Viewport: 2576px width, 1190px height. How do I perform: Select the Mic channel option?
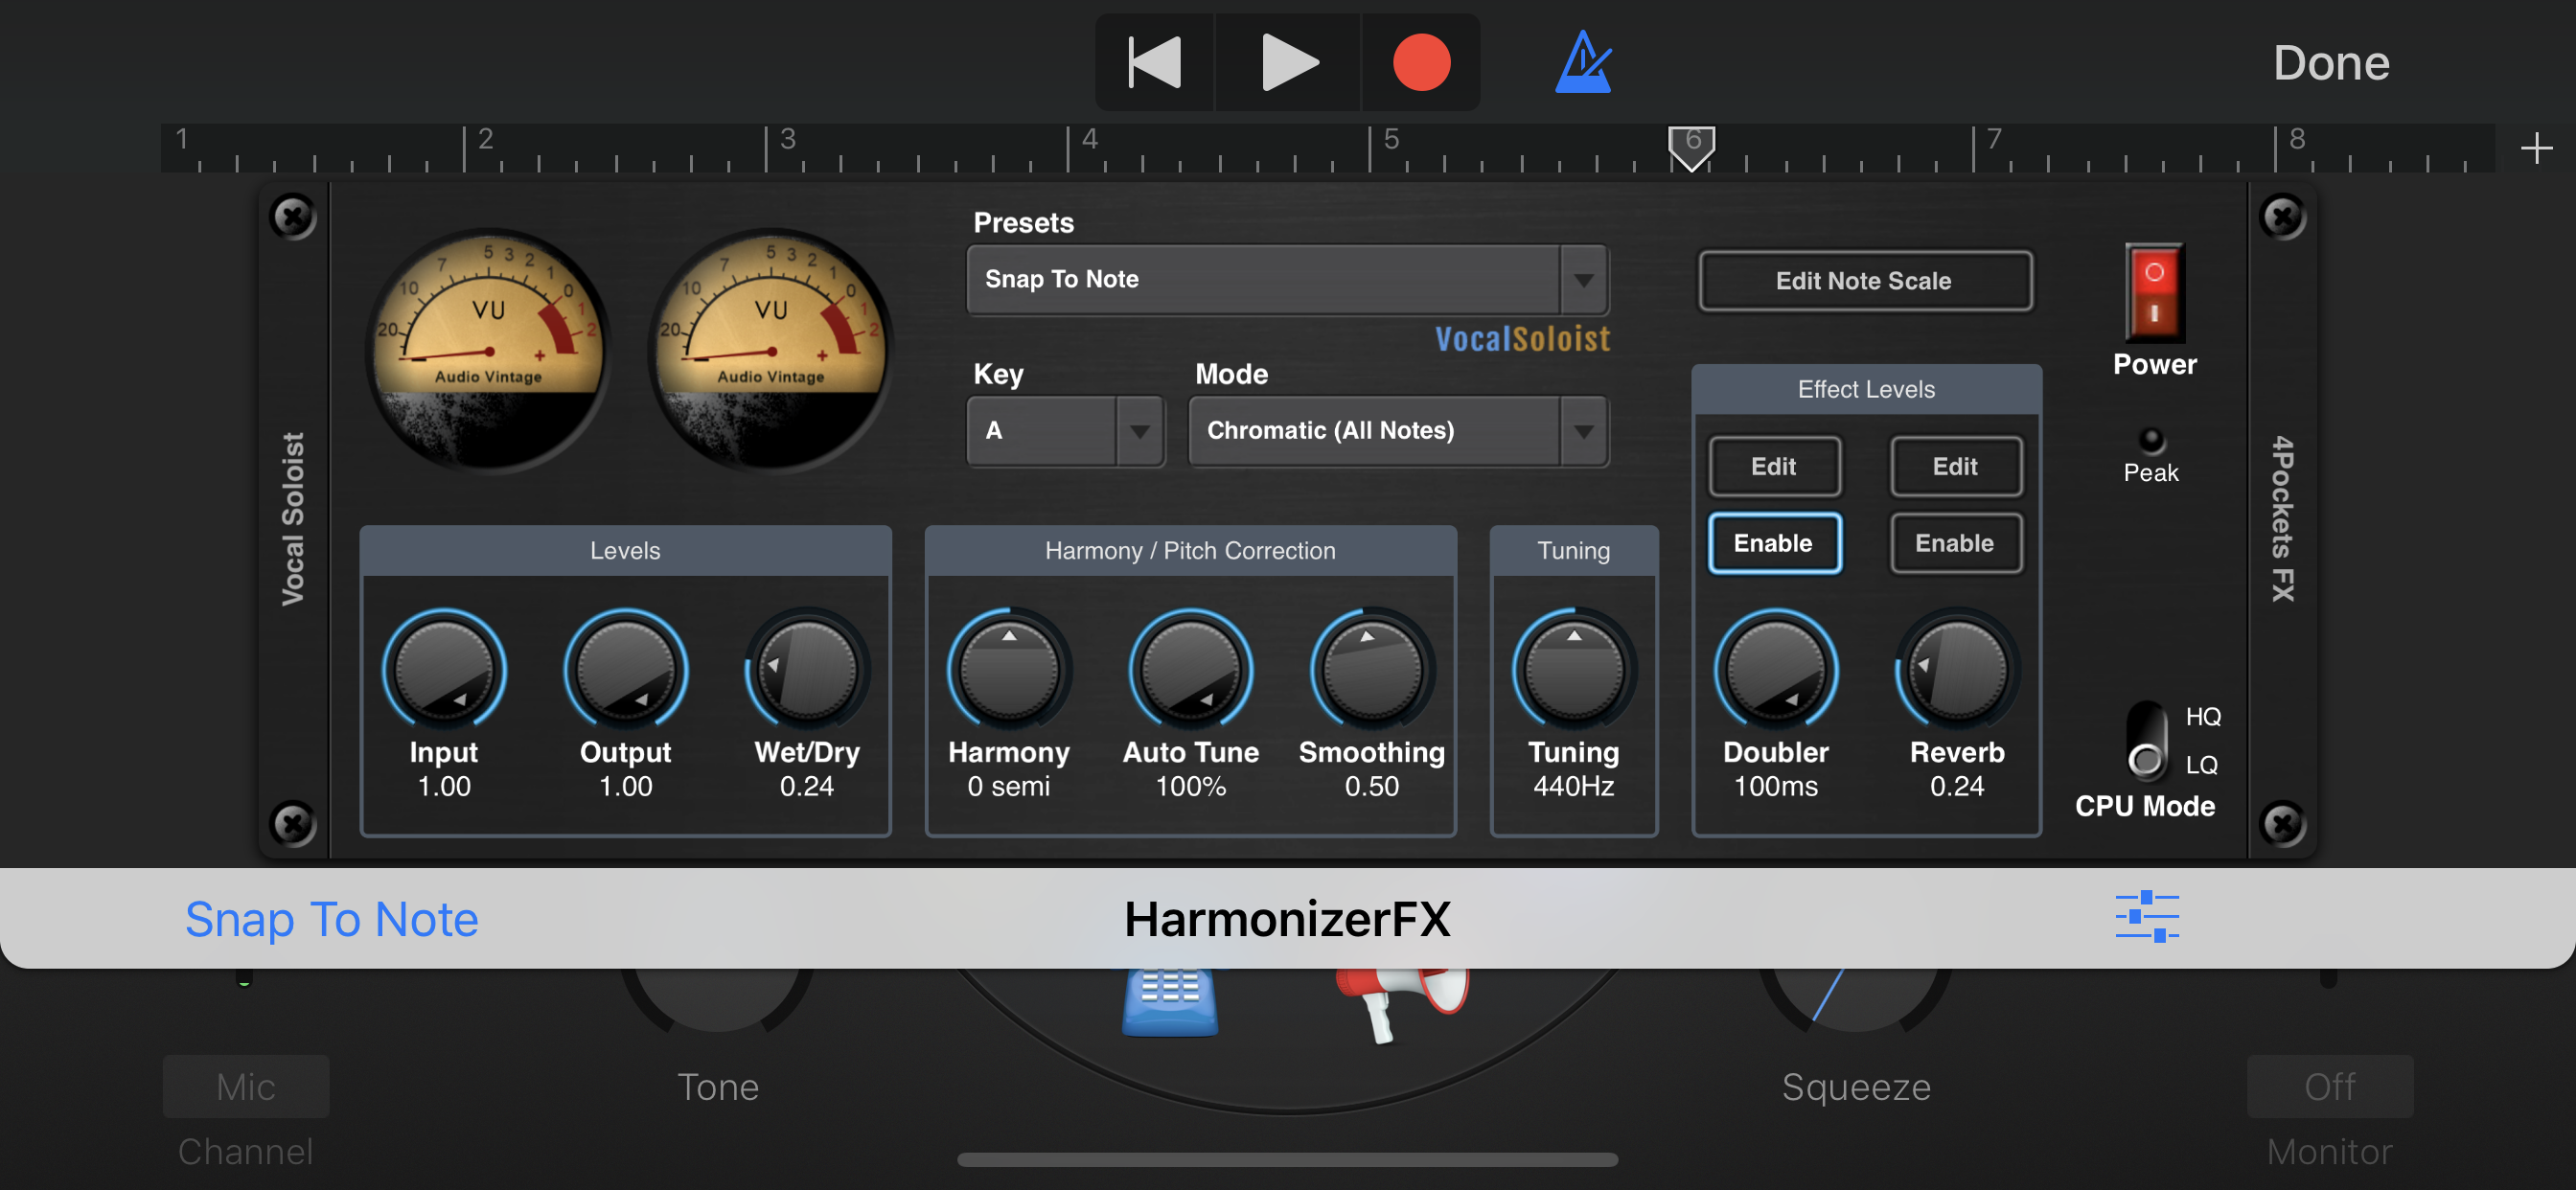pos(246,1086)
